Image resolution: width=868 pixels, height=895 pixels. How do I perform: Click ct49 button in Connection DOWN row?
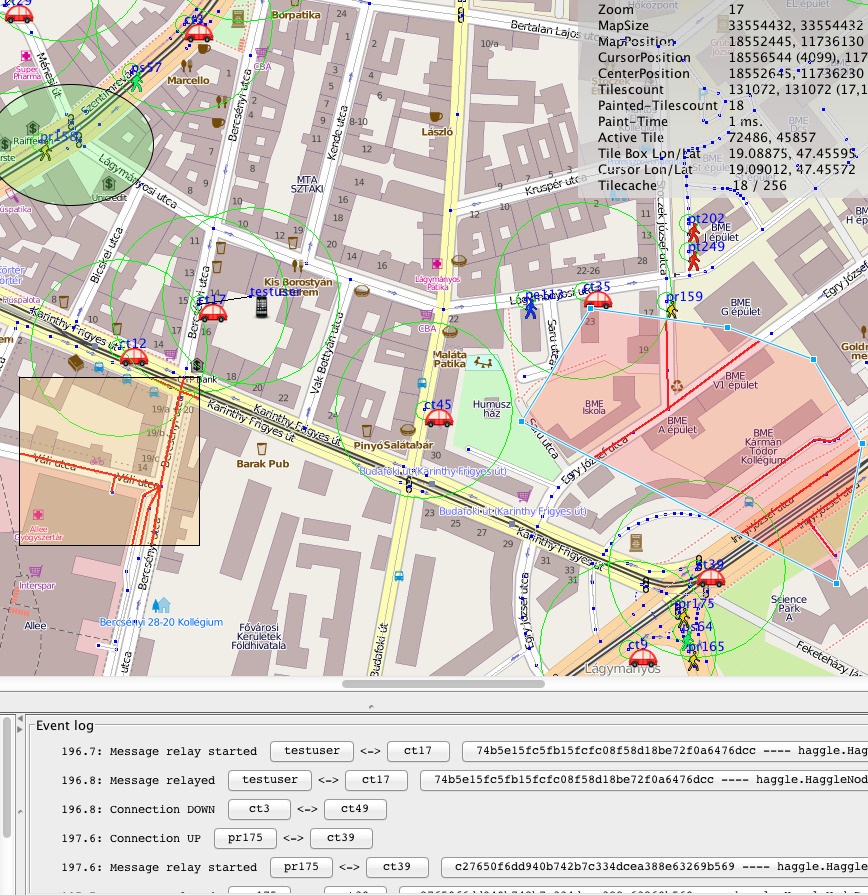point(355,809)
